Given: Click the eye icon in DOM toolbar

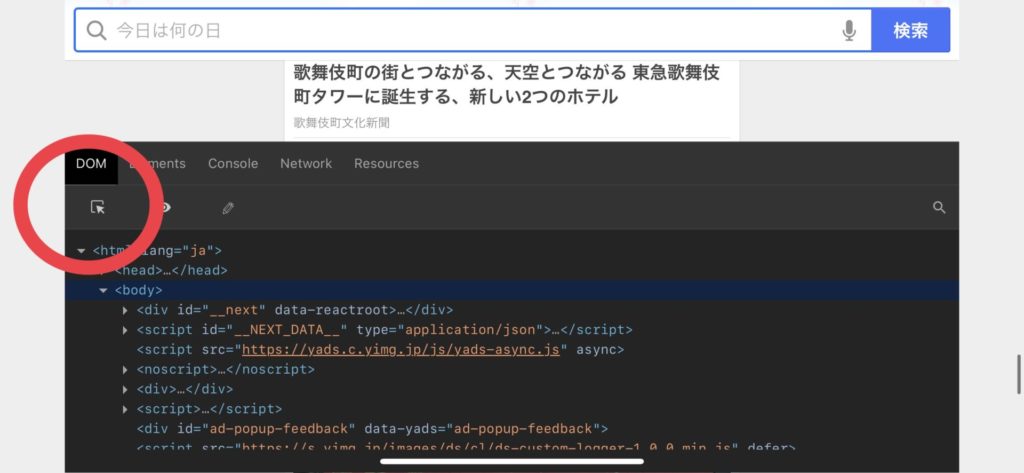Looking at the screenshot, I should (164, 207).
